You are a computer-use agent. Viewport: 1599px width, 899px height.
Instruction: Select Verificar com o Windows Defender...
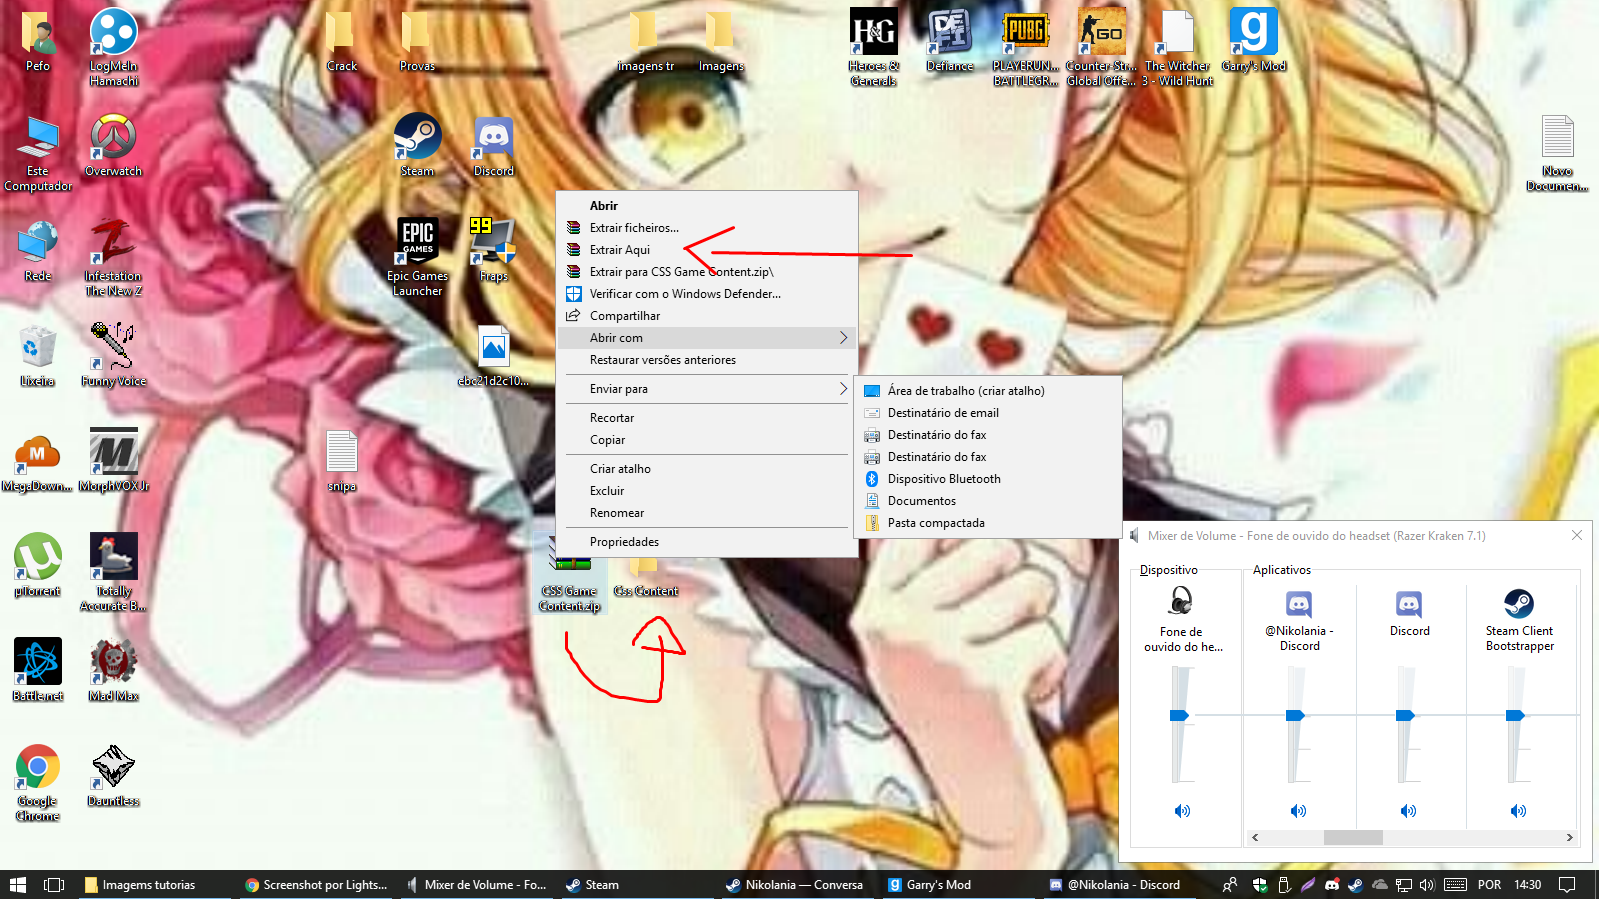[x=706, y=294]
